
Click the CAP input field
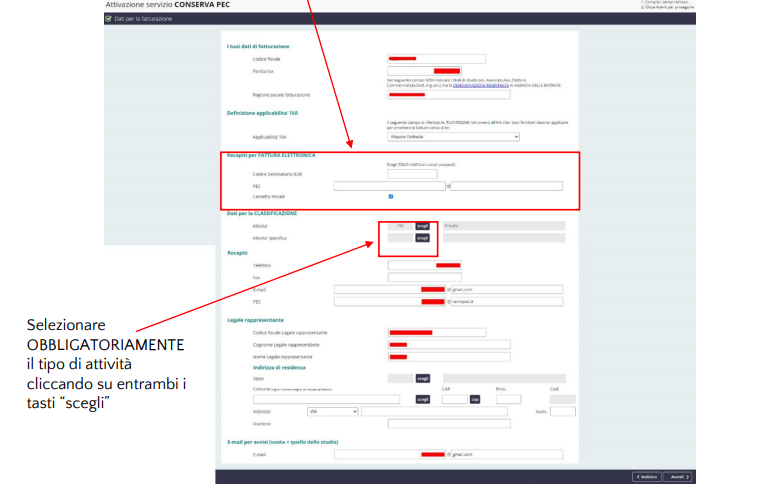(x=454, y=399)
